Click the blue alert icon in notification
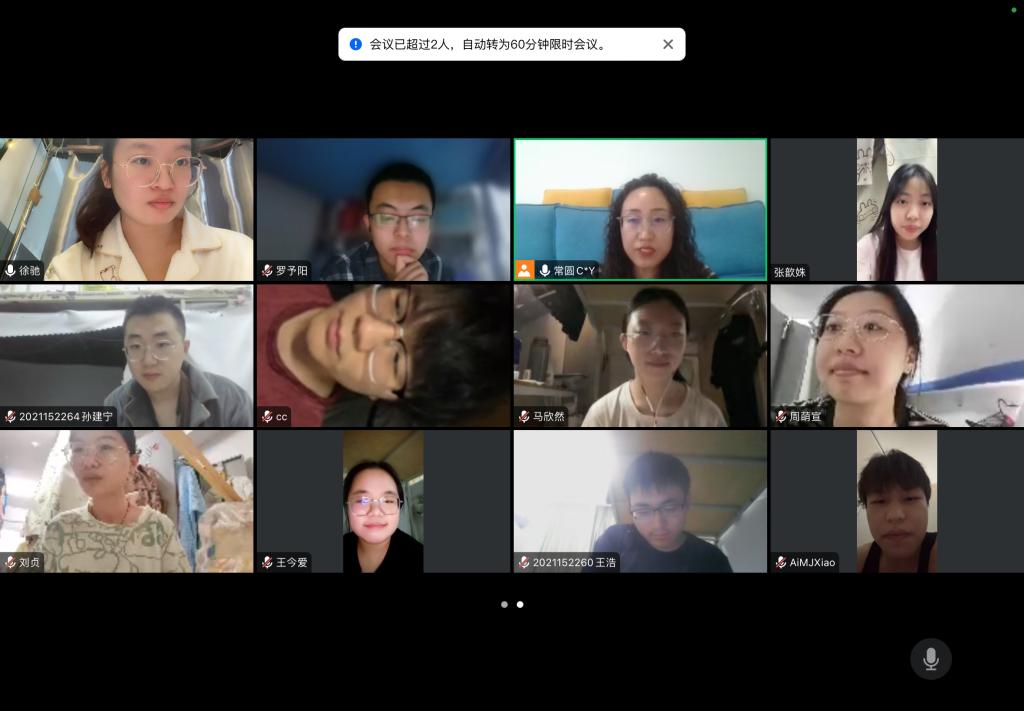This screenshot has width=1024, height=711. [356, 44]
